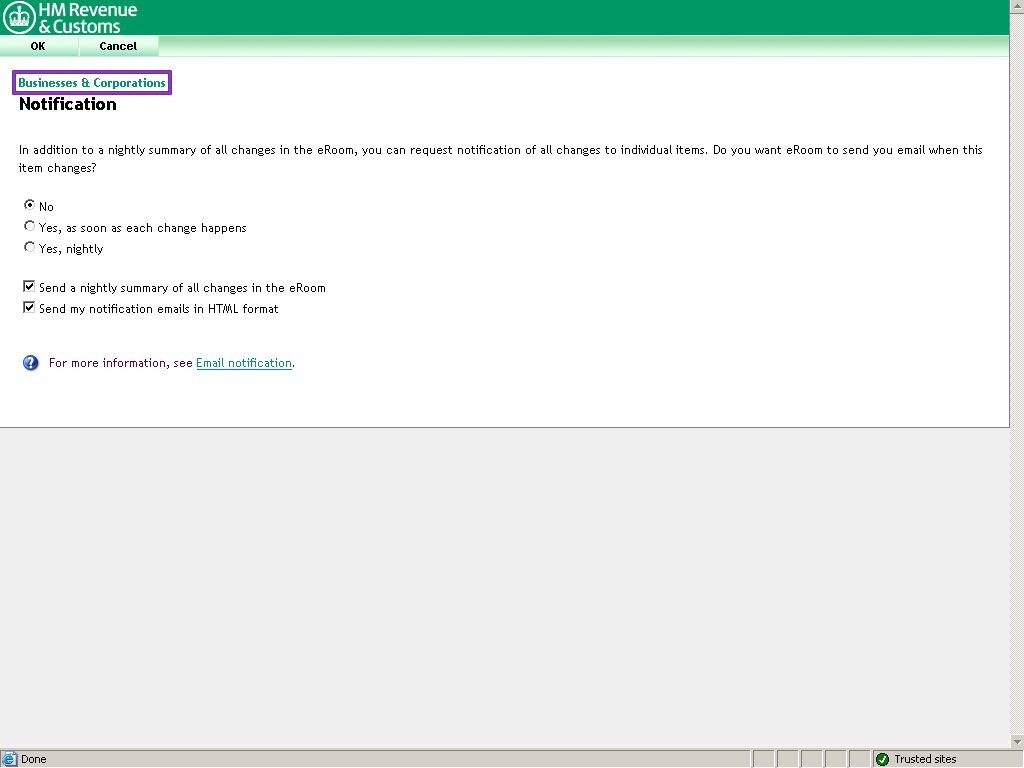Confirm settings with the OK button
This screenshot has width=1024, height=768.
click(38, 46)
